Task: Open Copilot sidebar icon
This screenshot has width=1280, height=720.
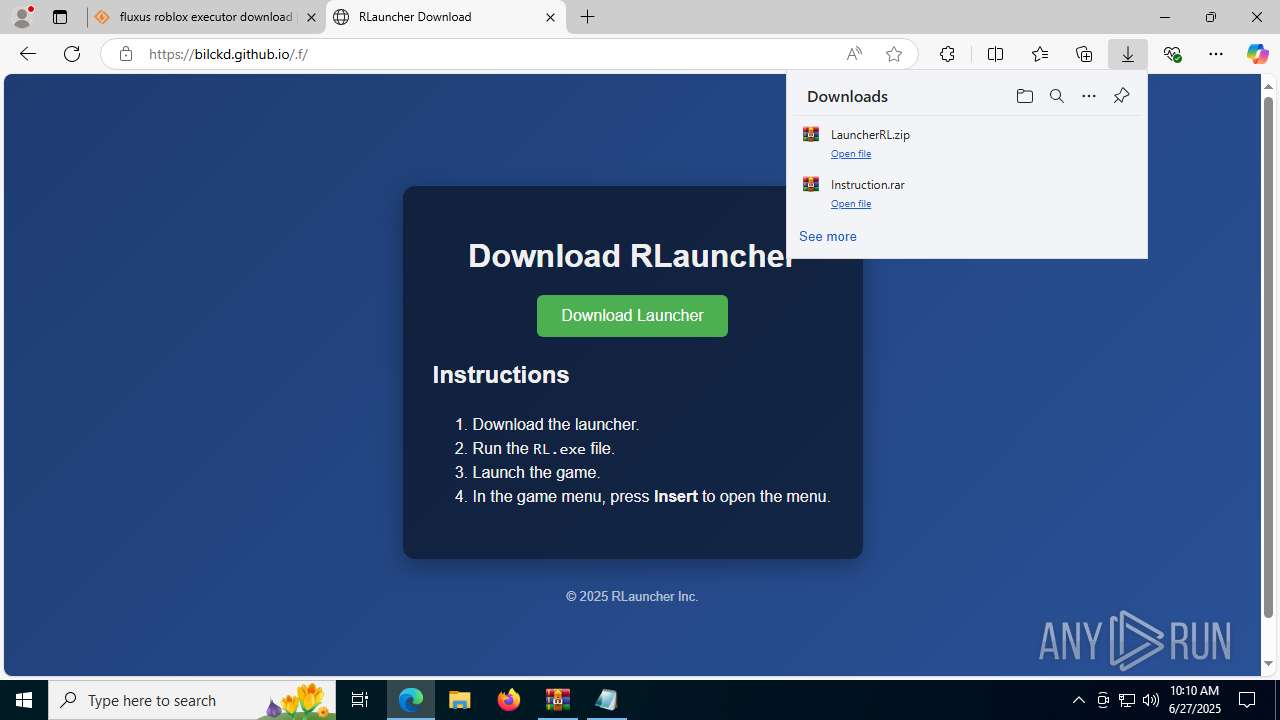Action: [1257, 54]
